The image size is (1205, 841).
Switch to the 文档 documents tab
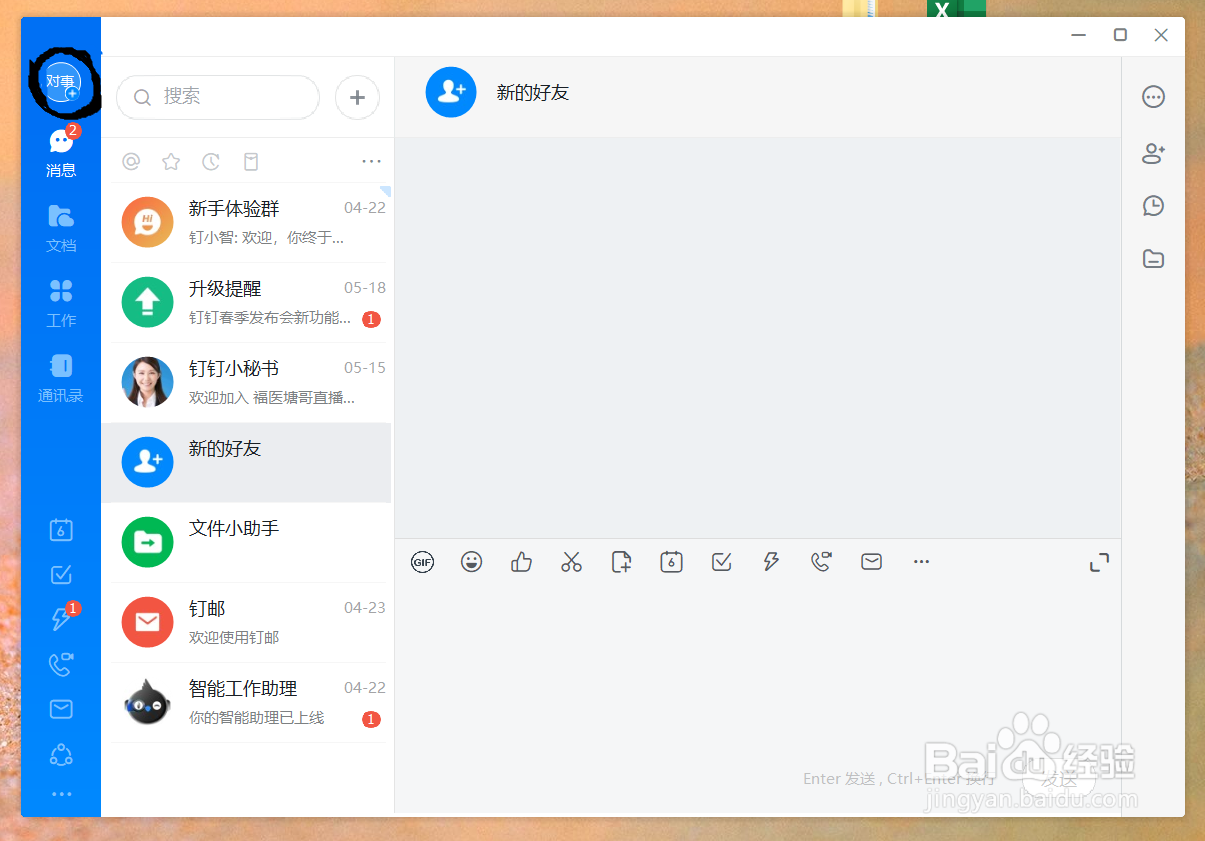(x=61, y=228)
